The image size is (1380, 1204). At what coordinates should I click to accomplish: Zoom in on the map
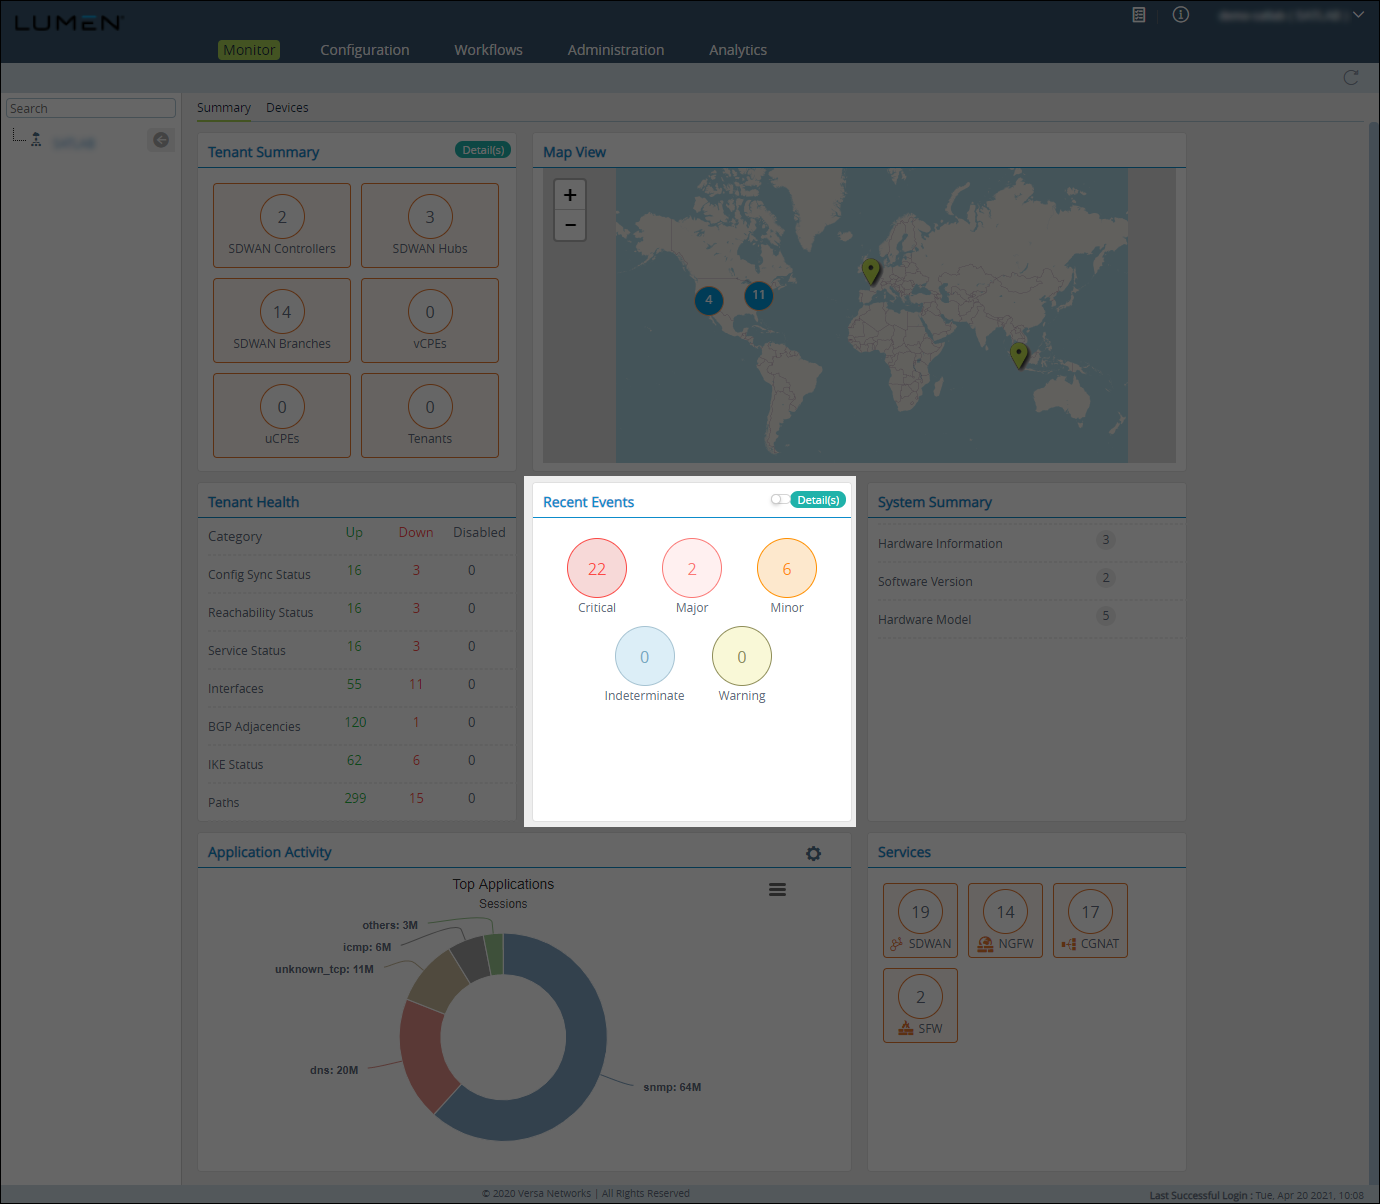(570, 195)
